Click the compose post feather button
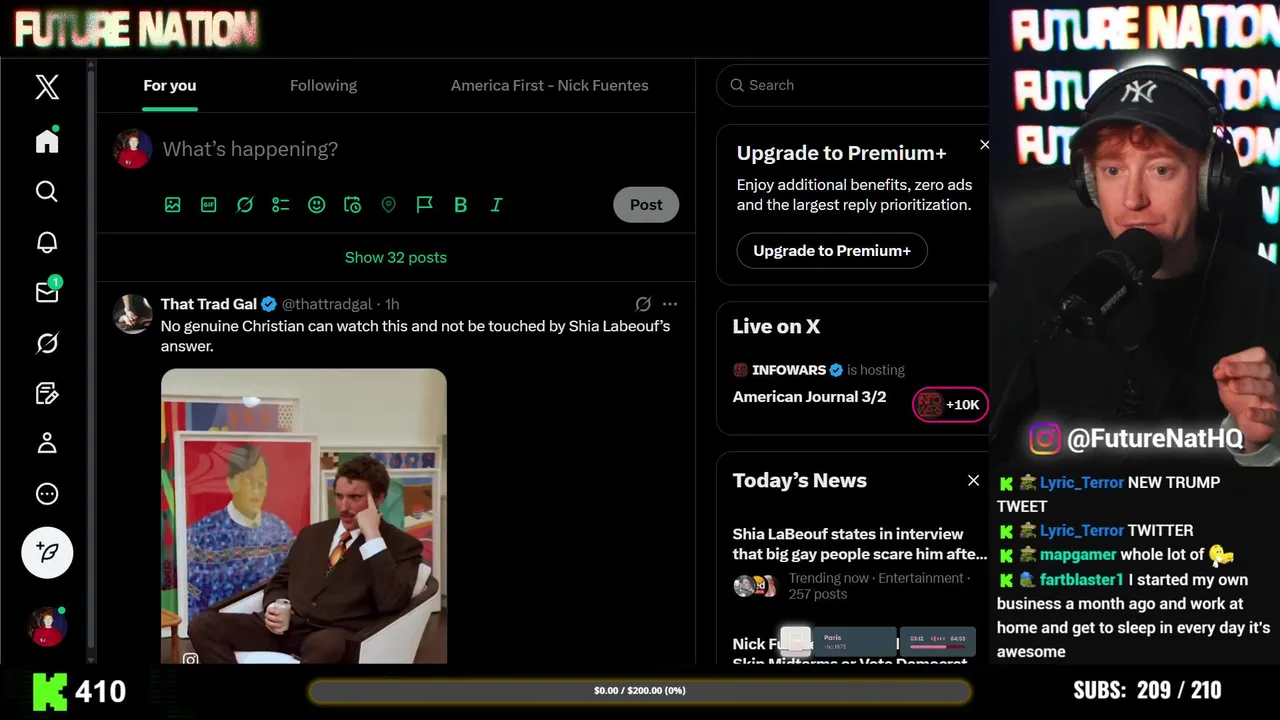The image size is (1280, 720). [47, 552]
